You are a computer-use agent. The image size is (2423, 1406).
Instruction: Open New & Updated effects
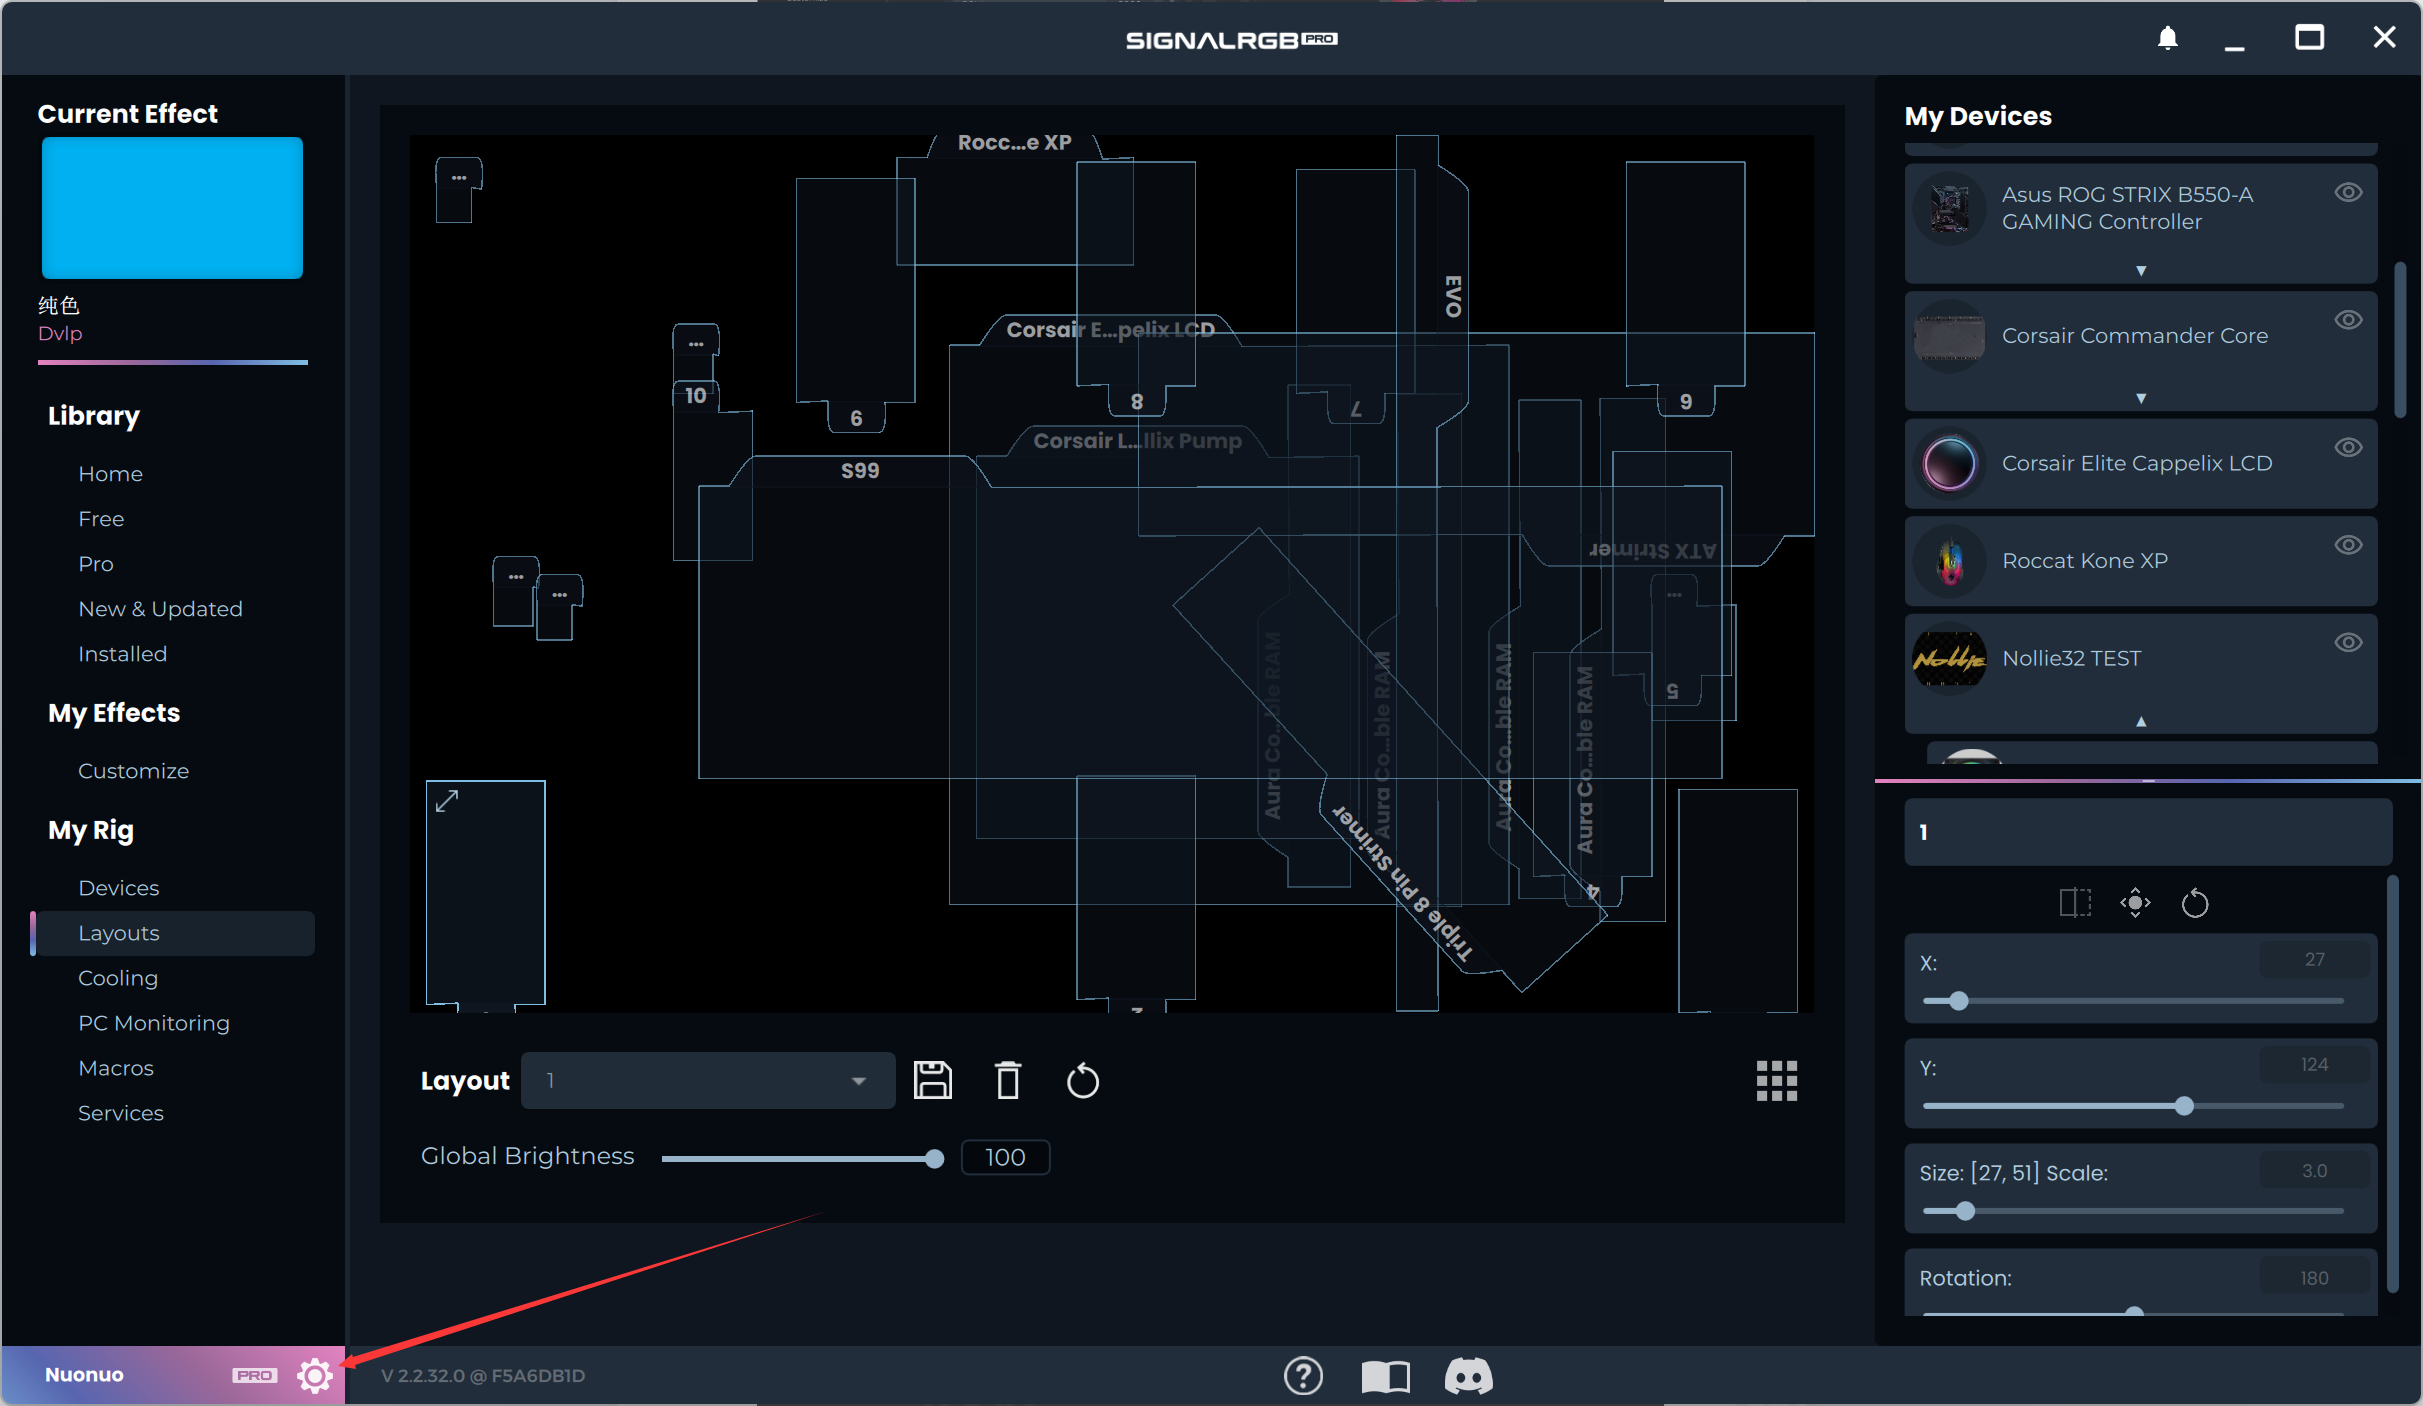(160, 609)
